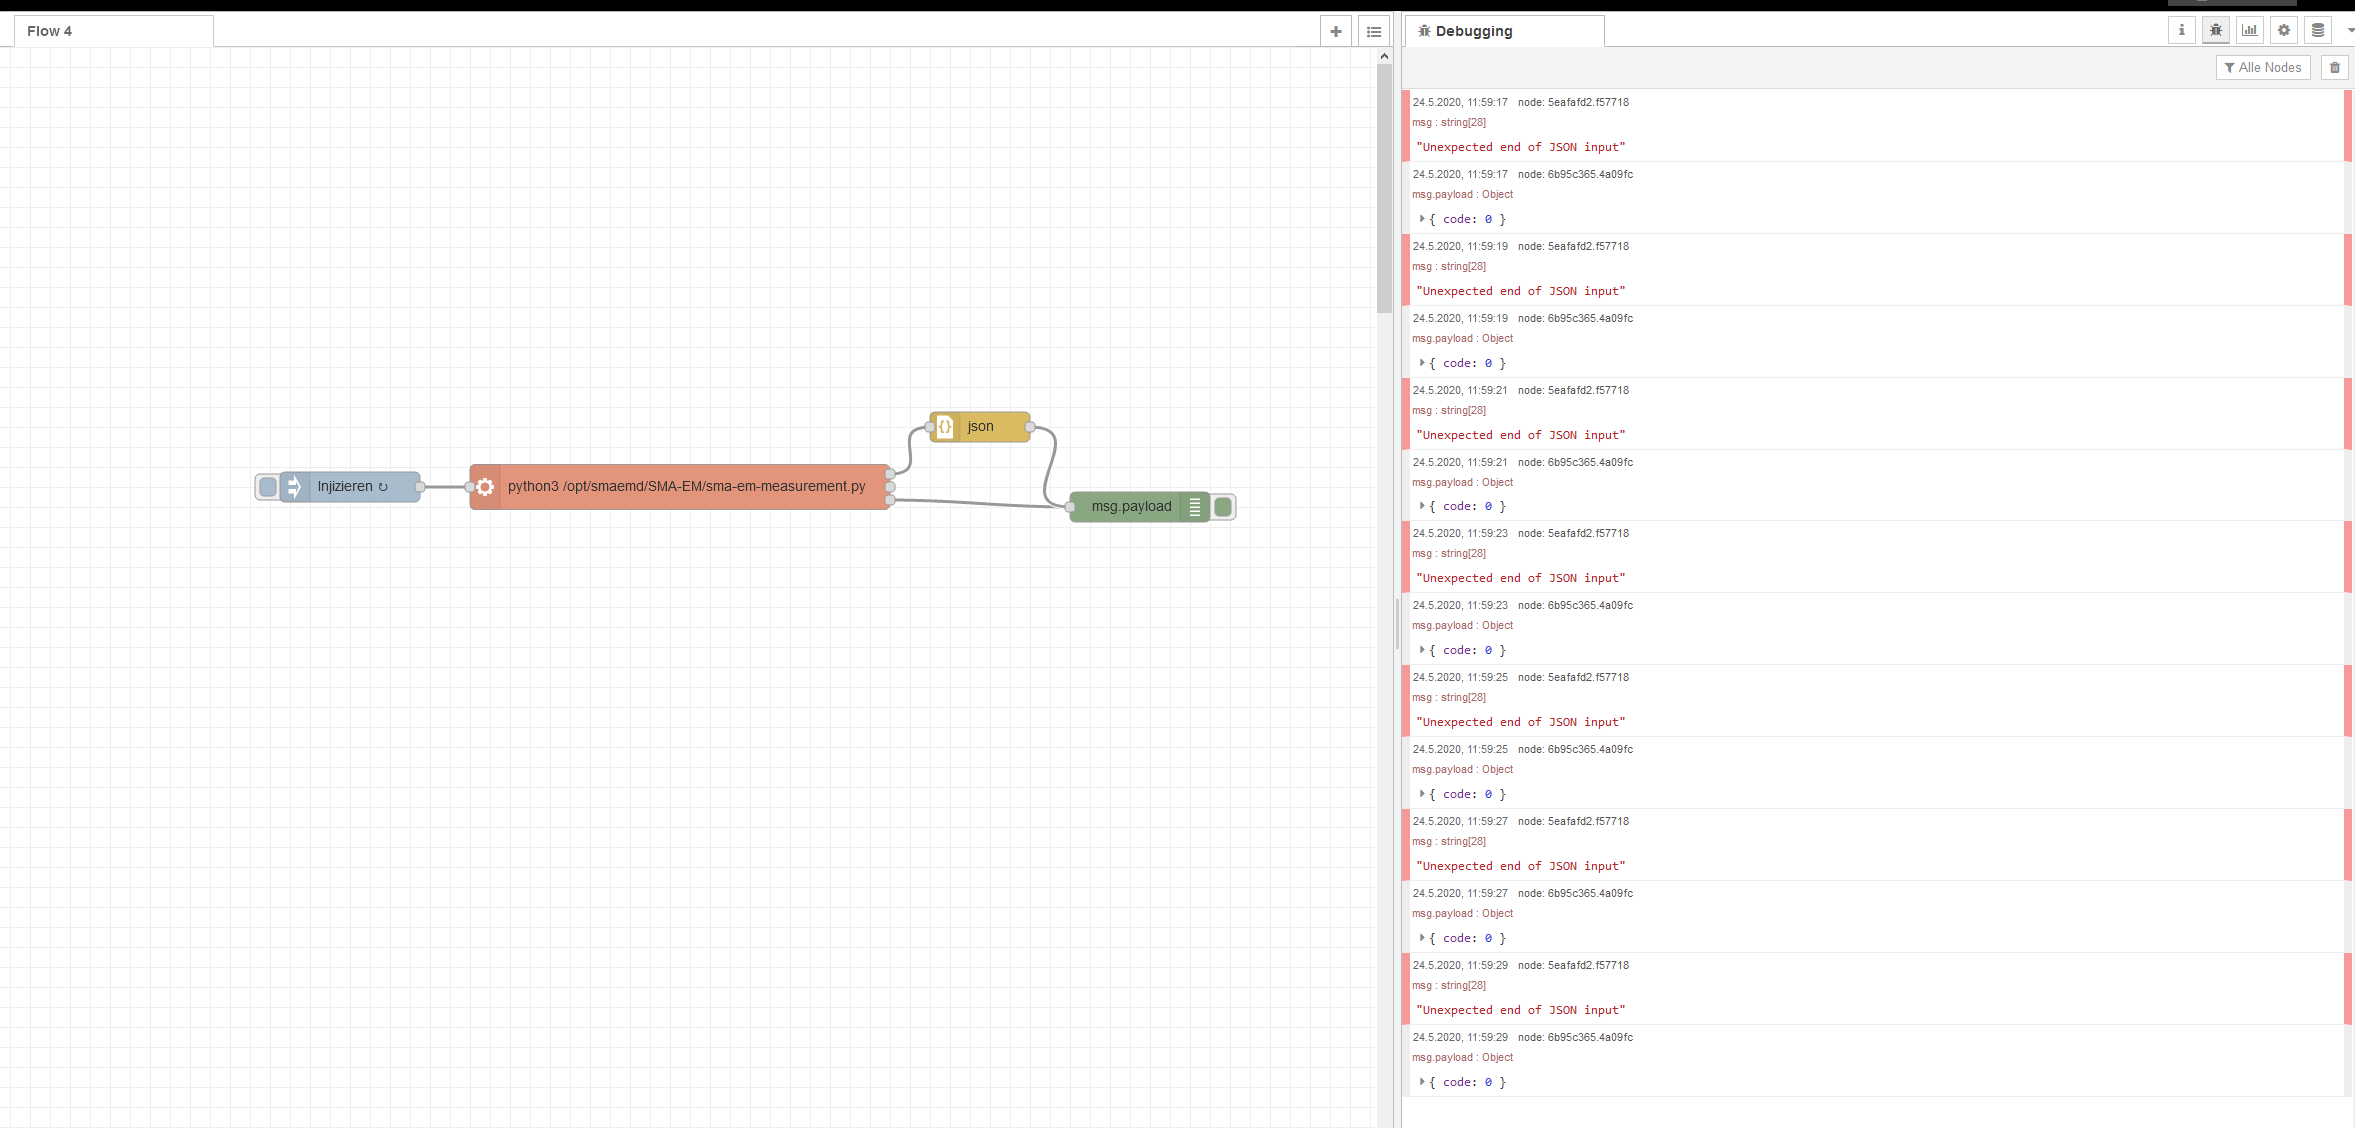
Task: Click the canvas vertical scrollbar thumb
Action: tap(1384, 190)
